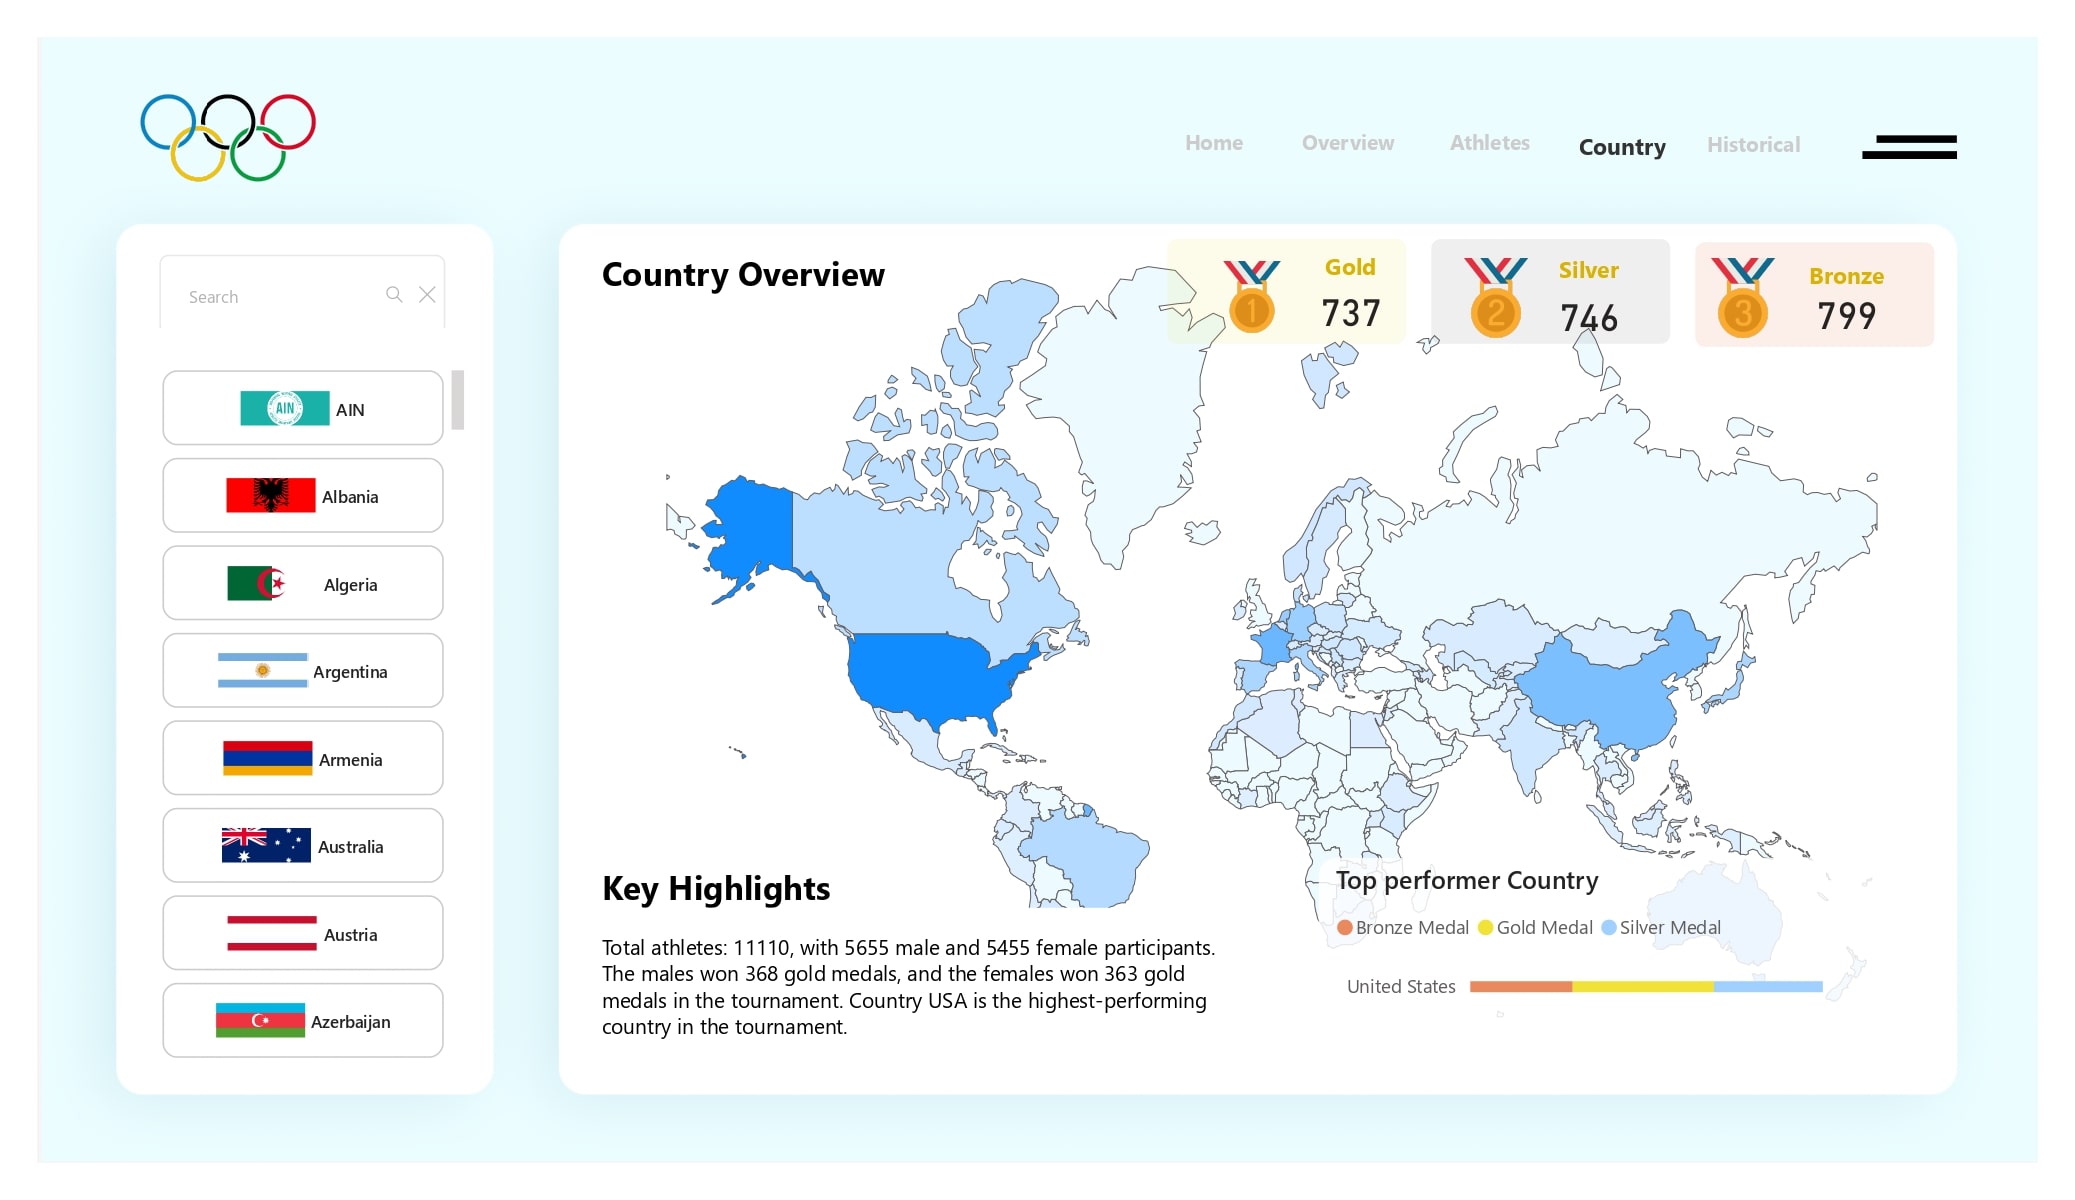Click the Argentina flag icon
This screenshot has height=1200, width=2075.
point(262,670)
